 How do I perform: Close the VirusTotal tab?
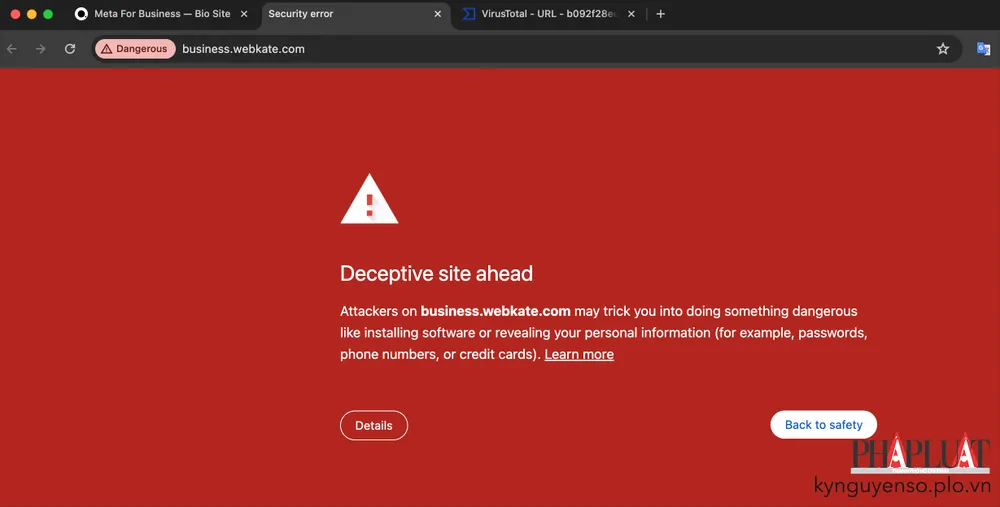coord(631,13)
